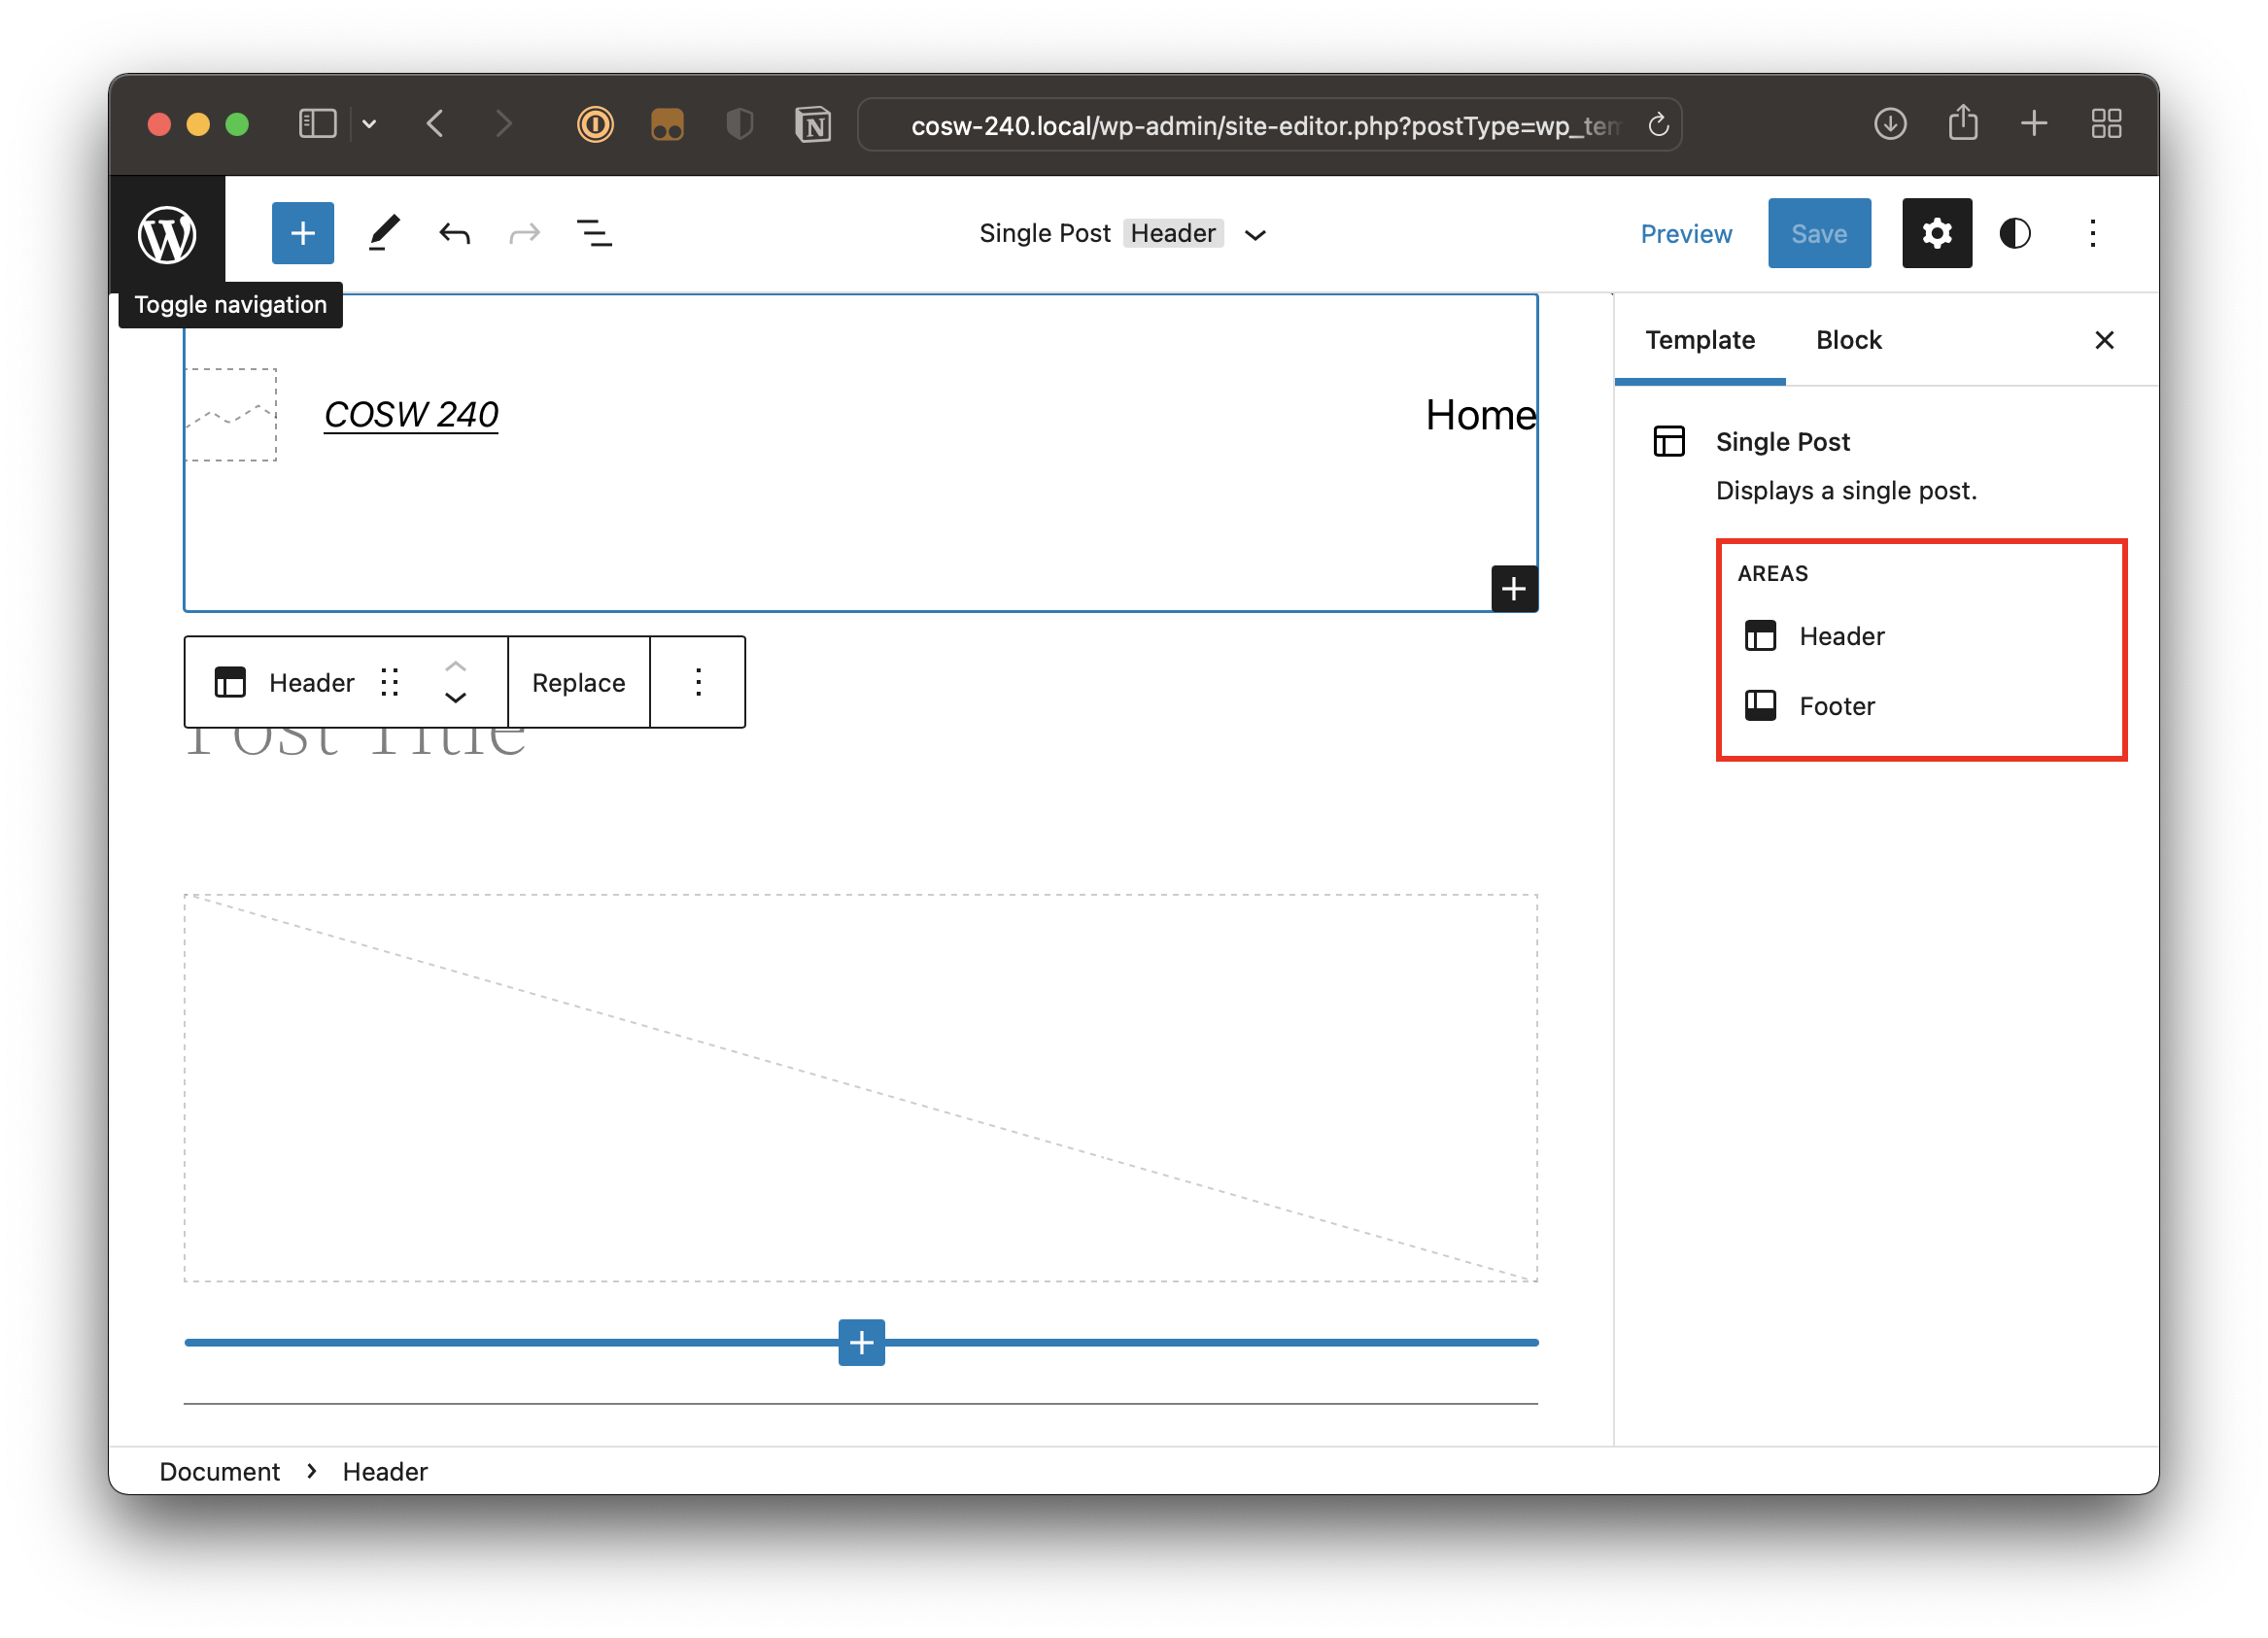Expand the Header template part dropdown
Image resolution: width=2268 pixels, height=1638 pixels.
pyautogui.click(x=1259, y=232)
